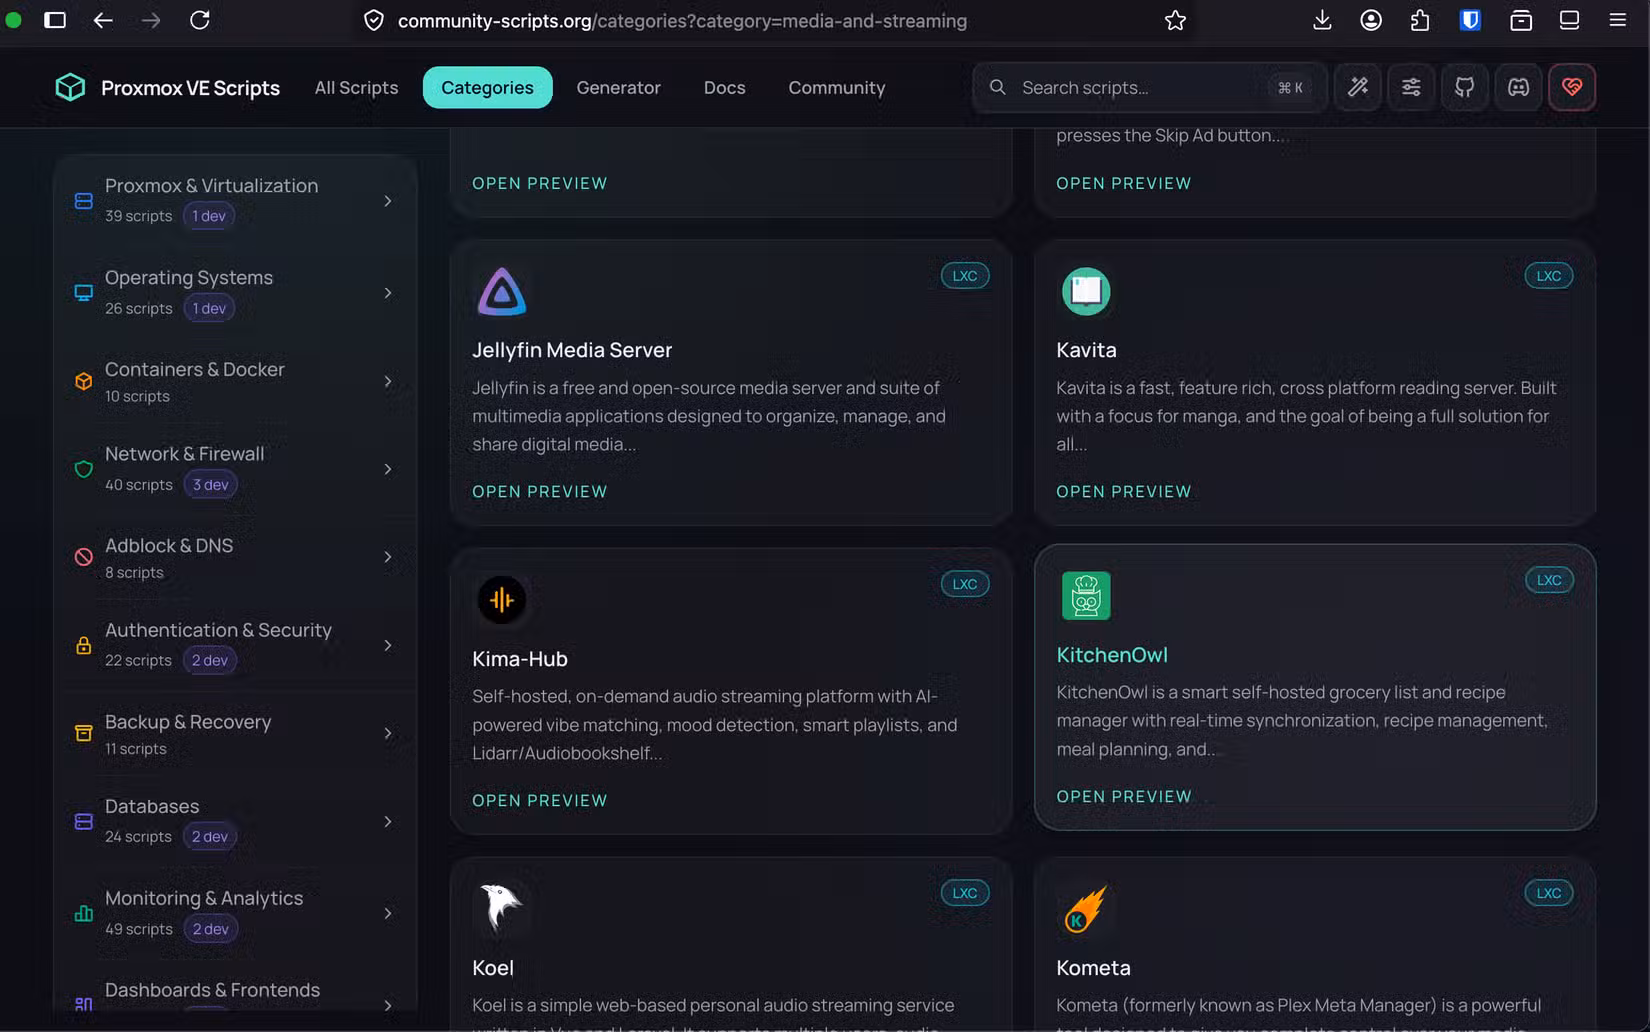Click the Proxmox & Virtualization category icon
Viewport: 1650px width, 1032px height.
(x=84, y=201)
